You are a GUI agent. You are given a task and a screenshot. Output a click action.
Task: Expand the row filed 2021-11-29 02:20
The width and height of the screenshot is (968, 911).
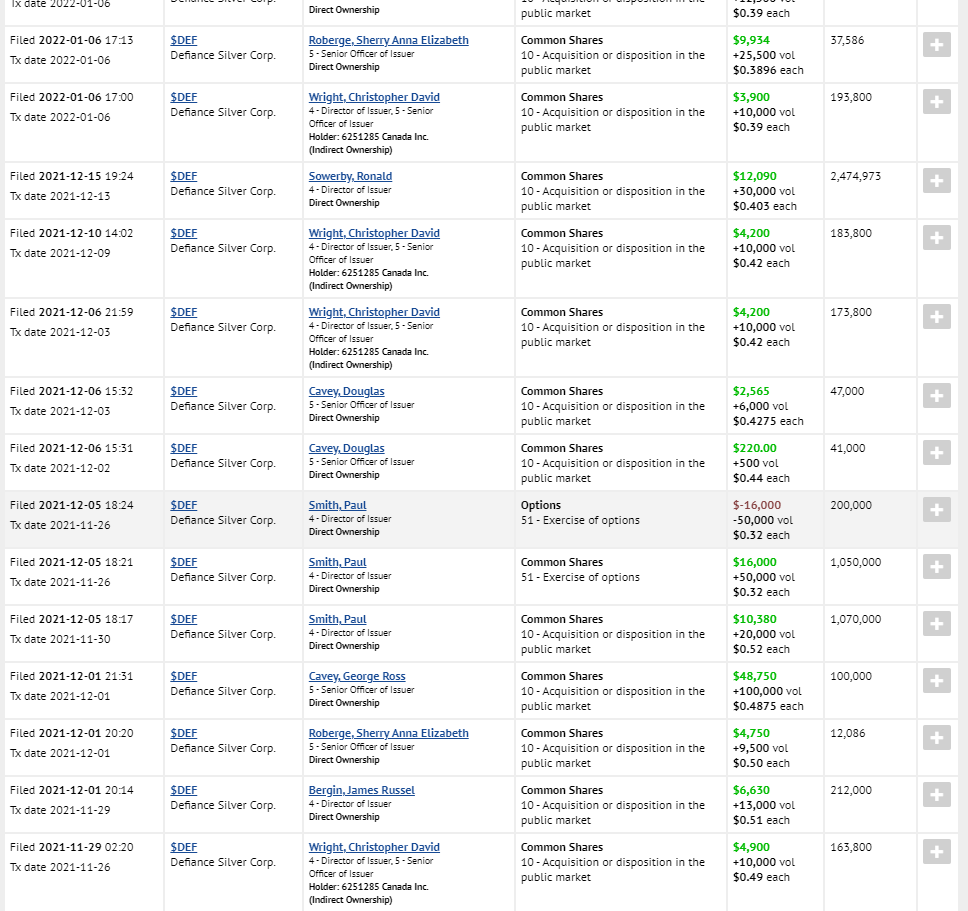tap(937, 852)
